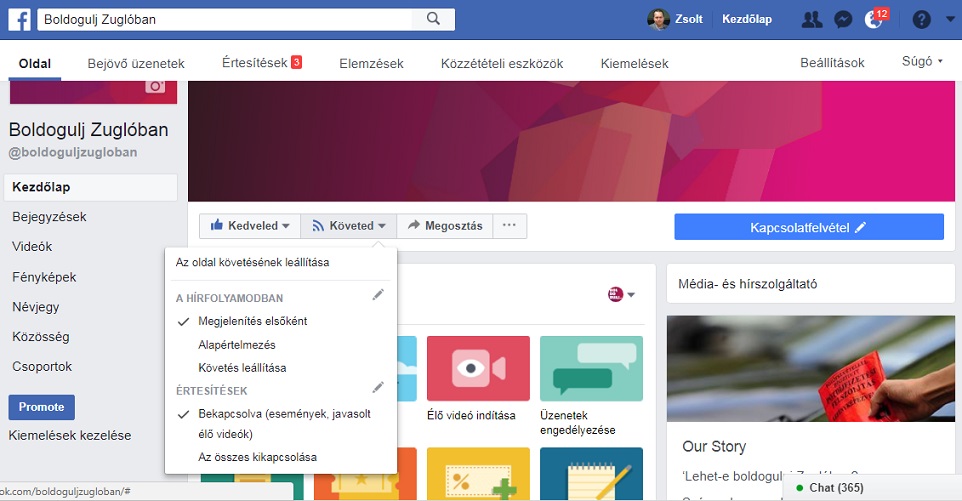Open notifications globe with 12 badge
The width and height of the screenshot is (962, 501).
click(875, 19)
